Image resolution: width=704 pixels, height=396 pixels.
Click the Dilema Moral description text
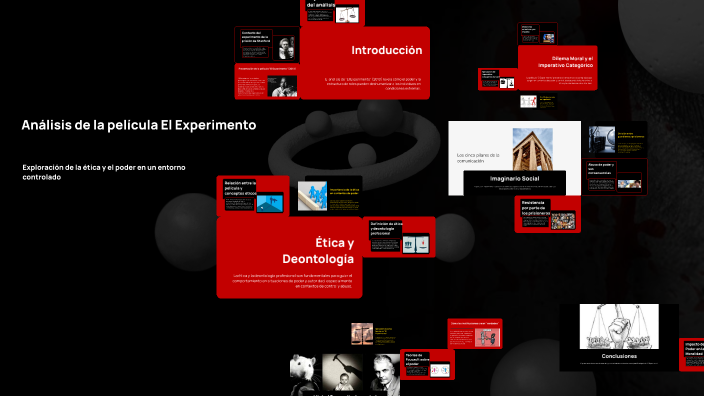tap(559, 80)
